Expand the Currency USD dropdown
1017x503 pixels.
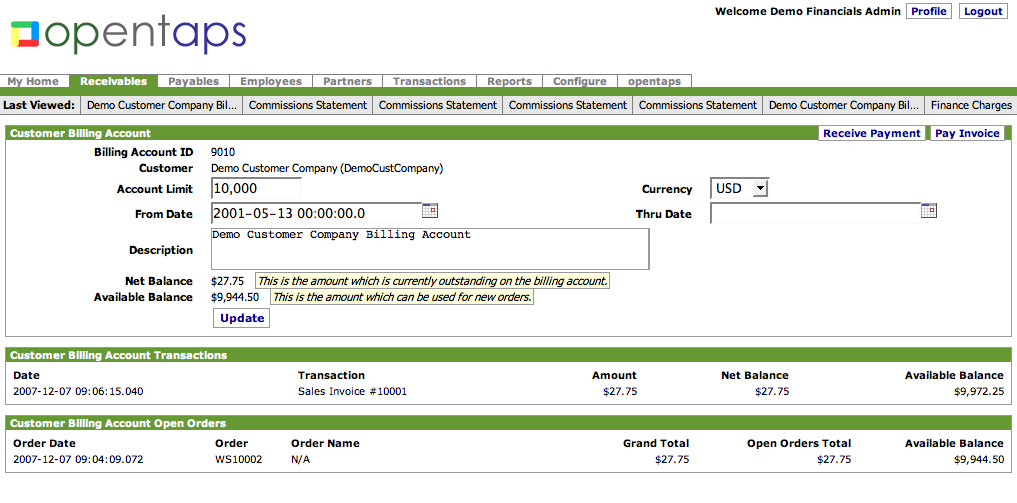coord(739,189)
